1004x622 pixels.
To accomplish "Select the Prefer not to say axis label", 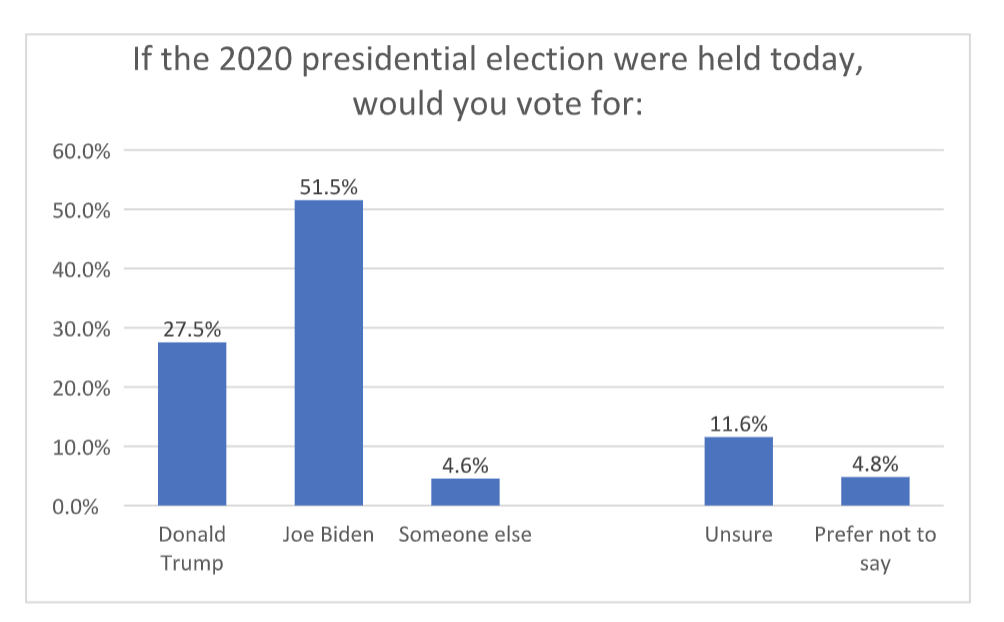I will pyautogui.click(x=875, y=548).
